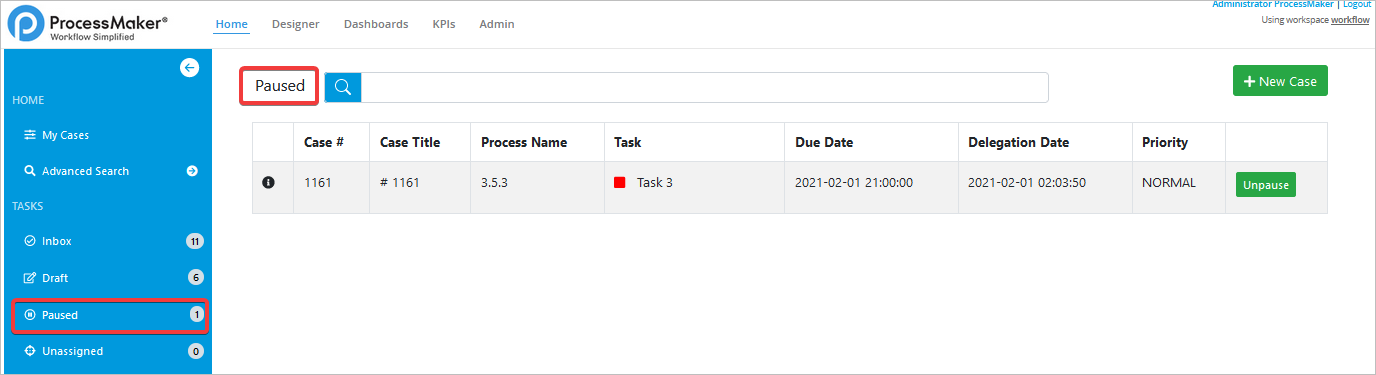Unpause case 1161

(x=1266, y=185)
